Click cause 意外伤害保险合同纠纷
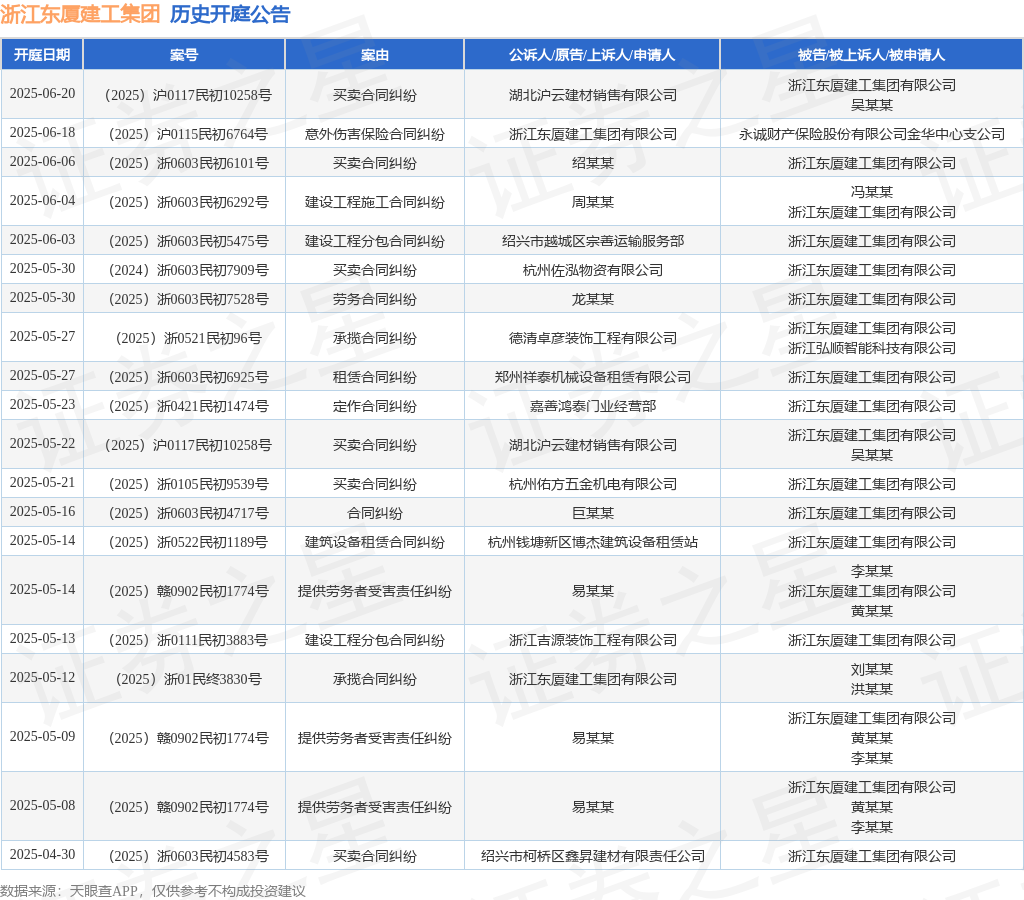Image resolution: width=1024 pixels, height=900 pixels. pos(374,134)
